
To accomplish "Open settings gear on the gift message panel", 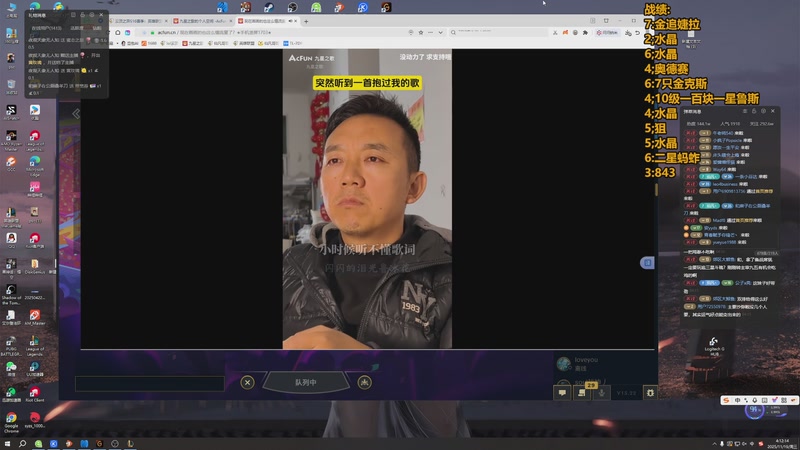I will pos(92,15).
